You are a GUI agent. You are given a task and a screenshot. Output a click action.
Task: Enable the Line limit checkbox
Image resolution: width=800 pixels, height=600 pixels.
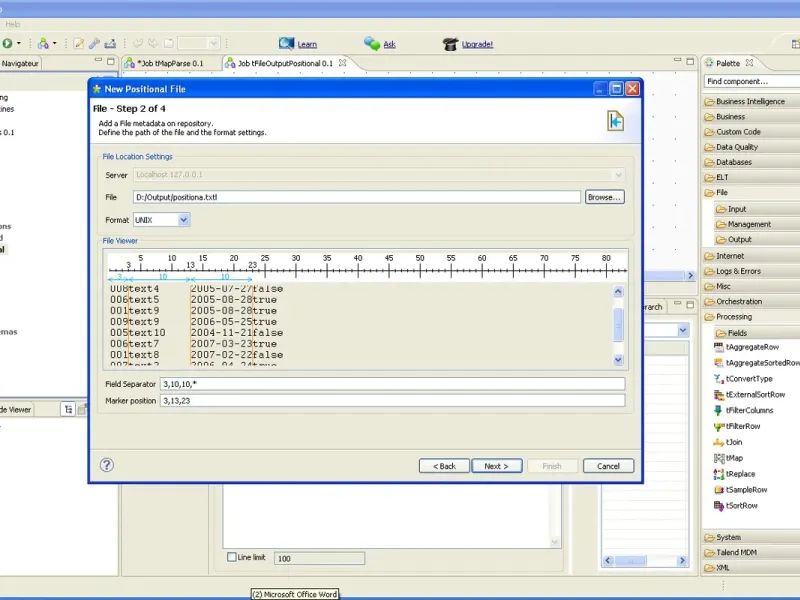coord(232,557)
